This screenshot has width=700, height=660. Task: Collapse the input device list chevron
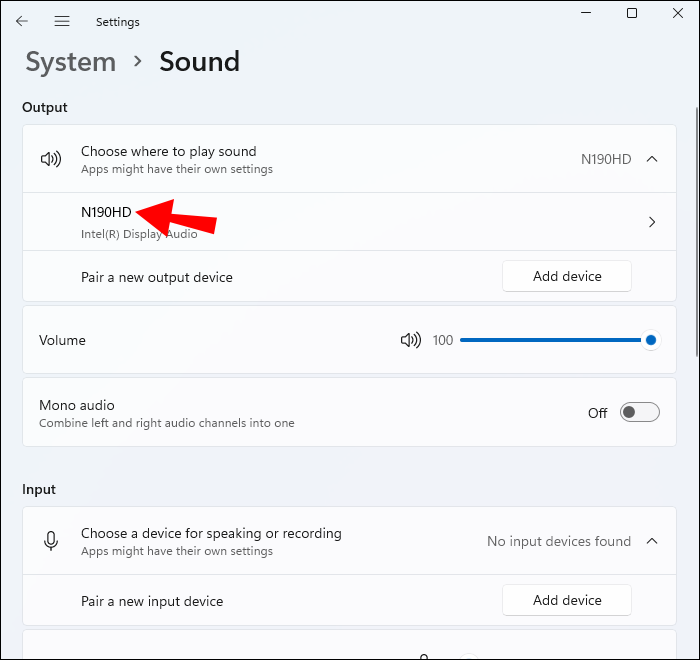(x=652, y=541)
